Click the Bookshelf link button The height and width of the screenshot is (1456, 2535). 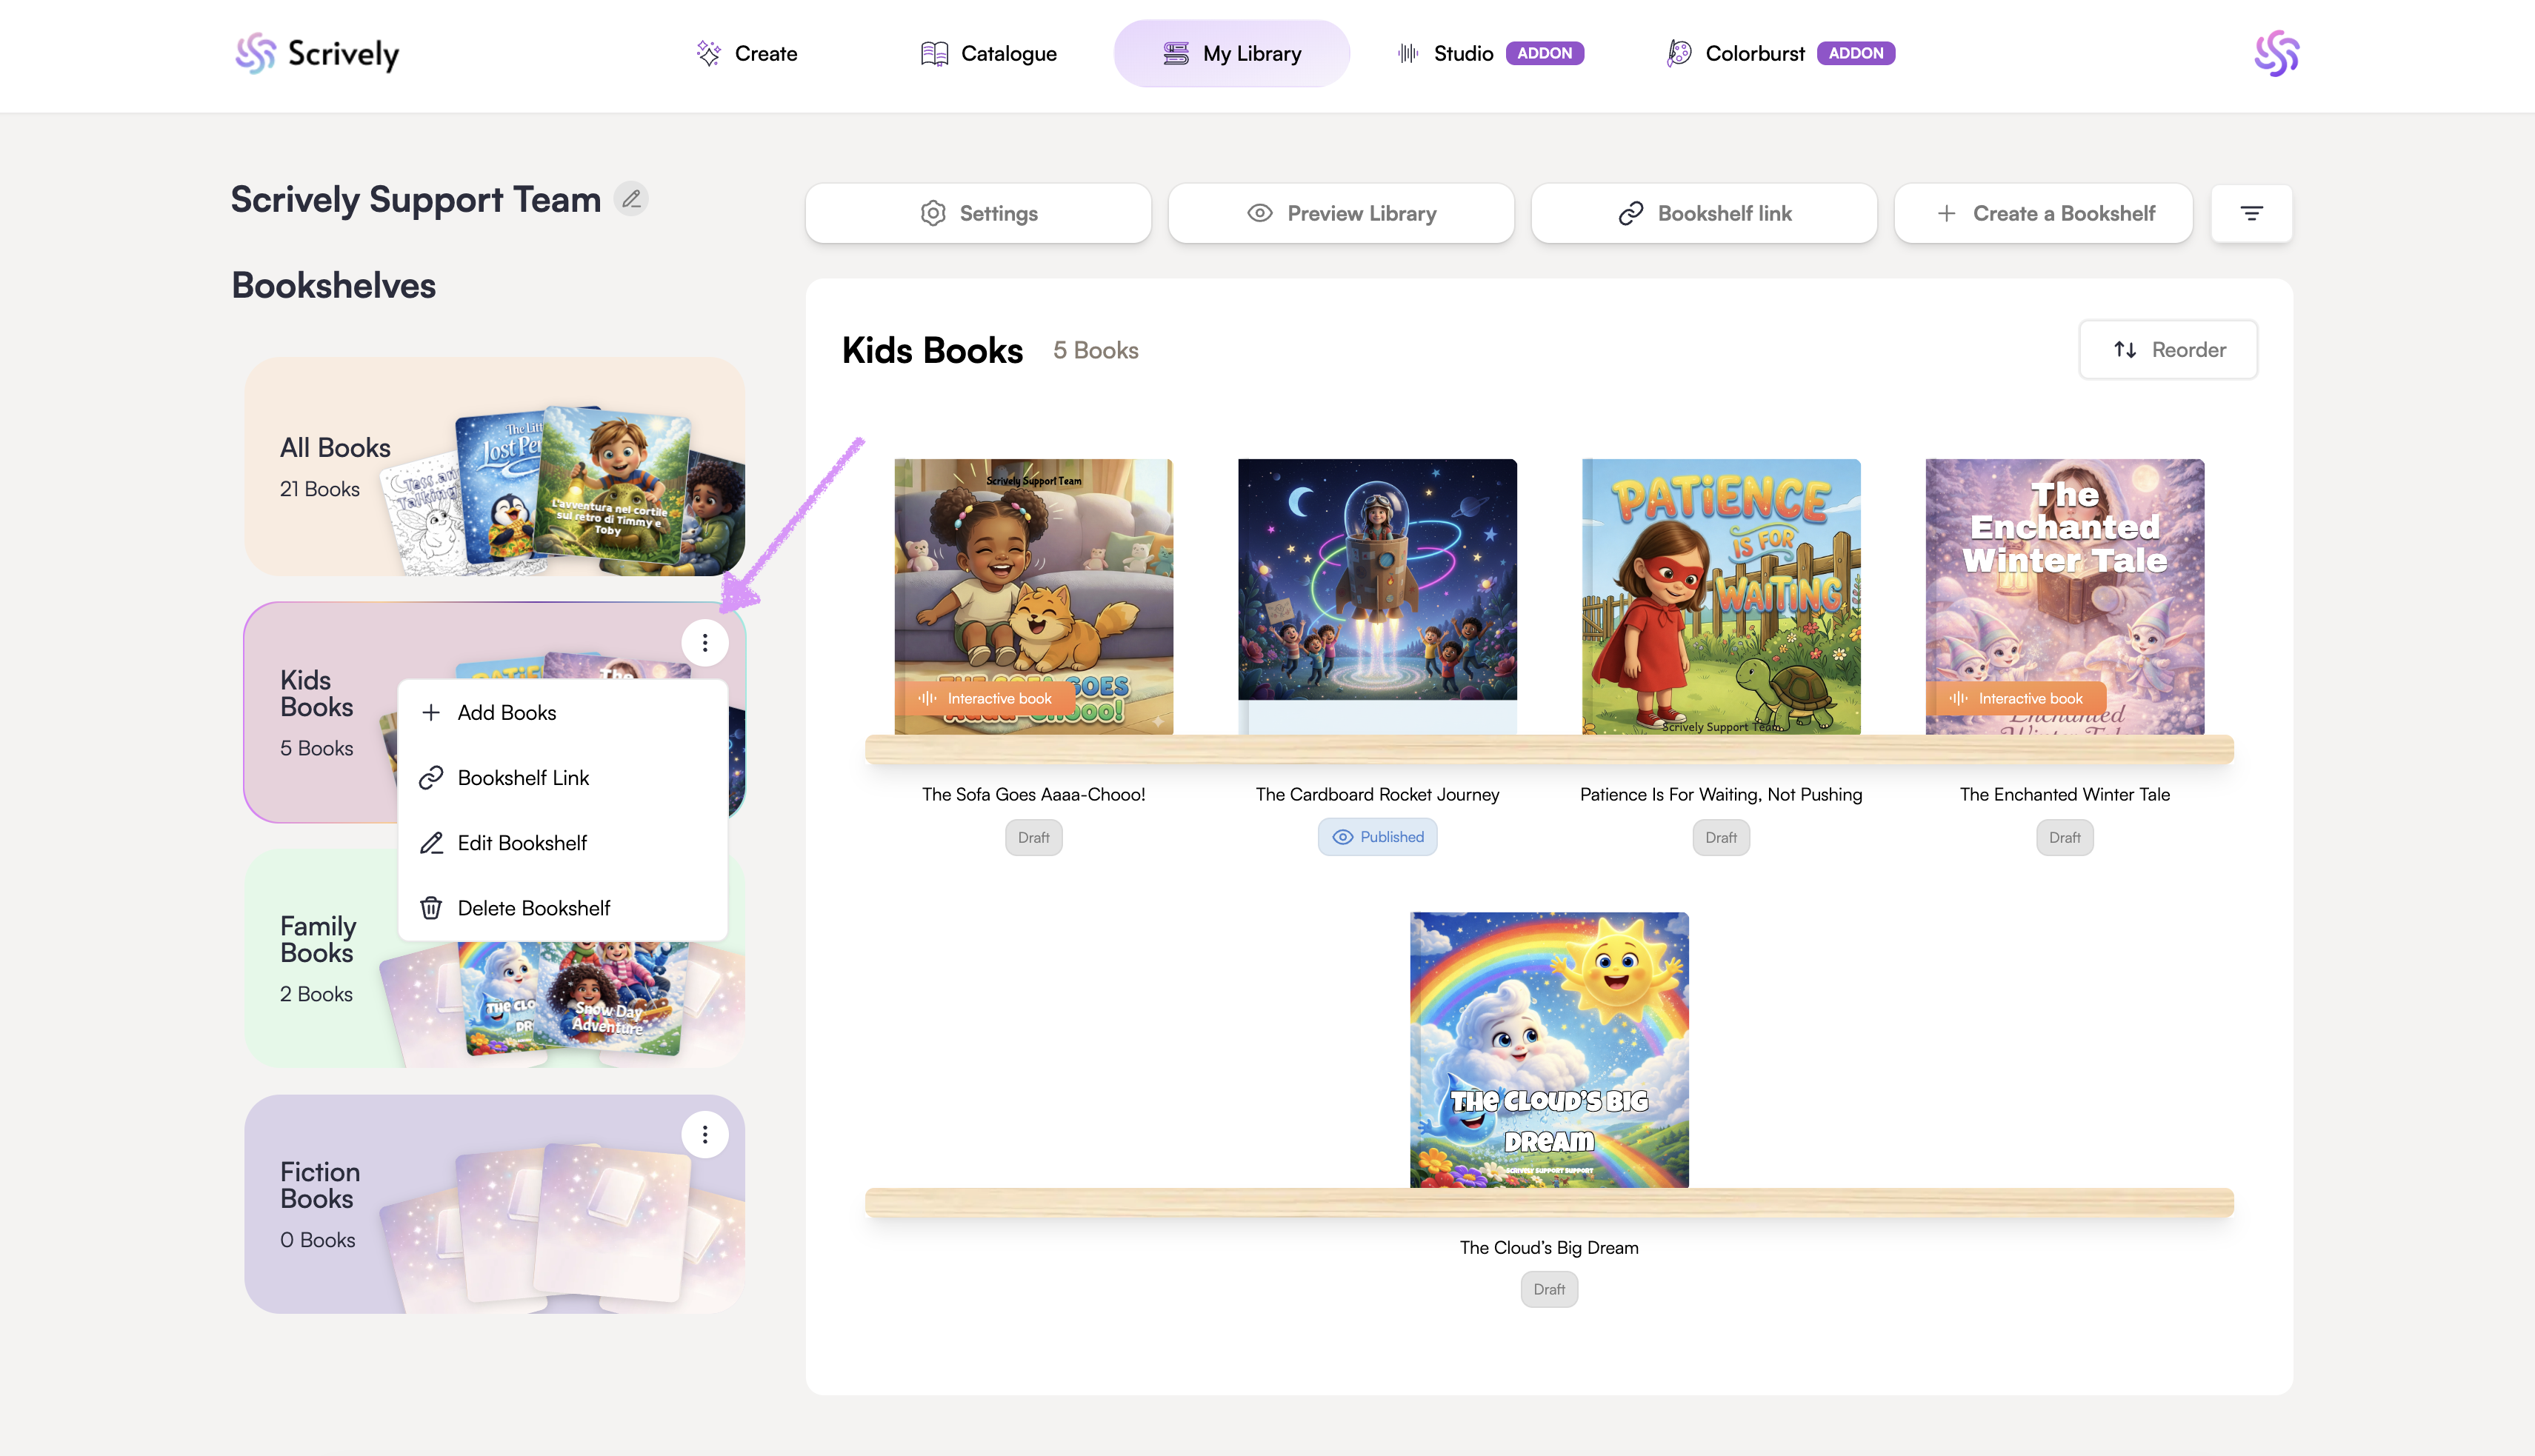(x=1704, y=213)
